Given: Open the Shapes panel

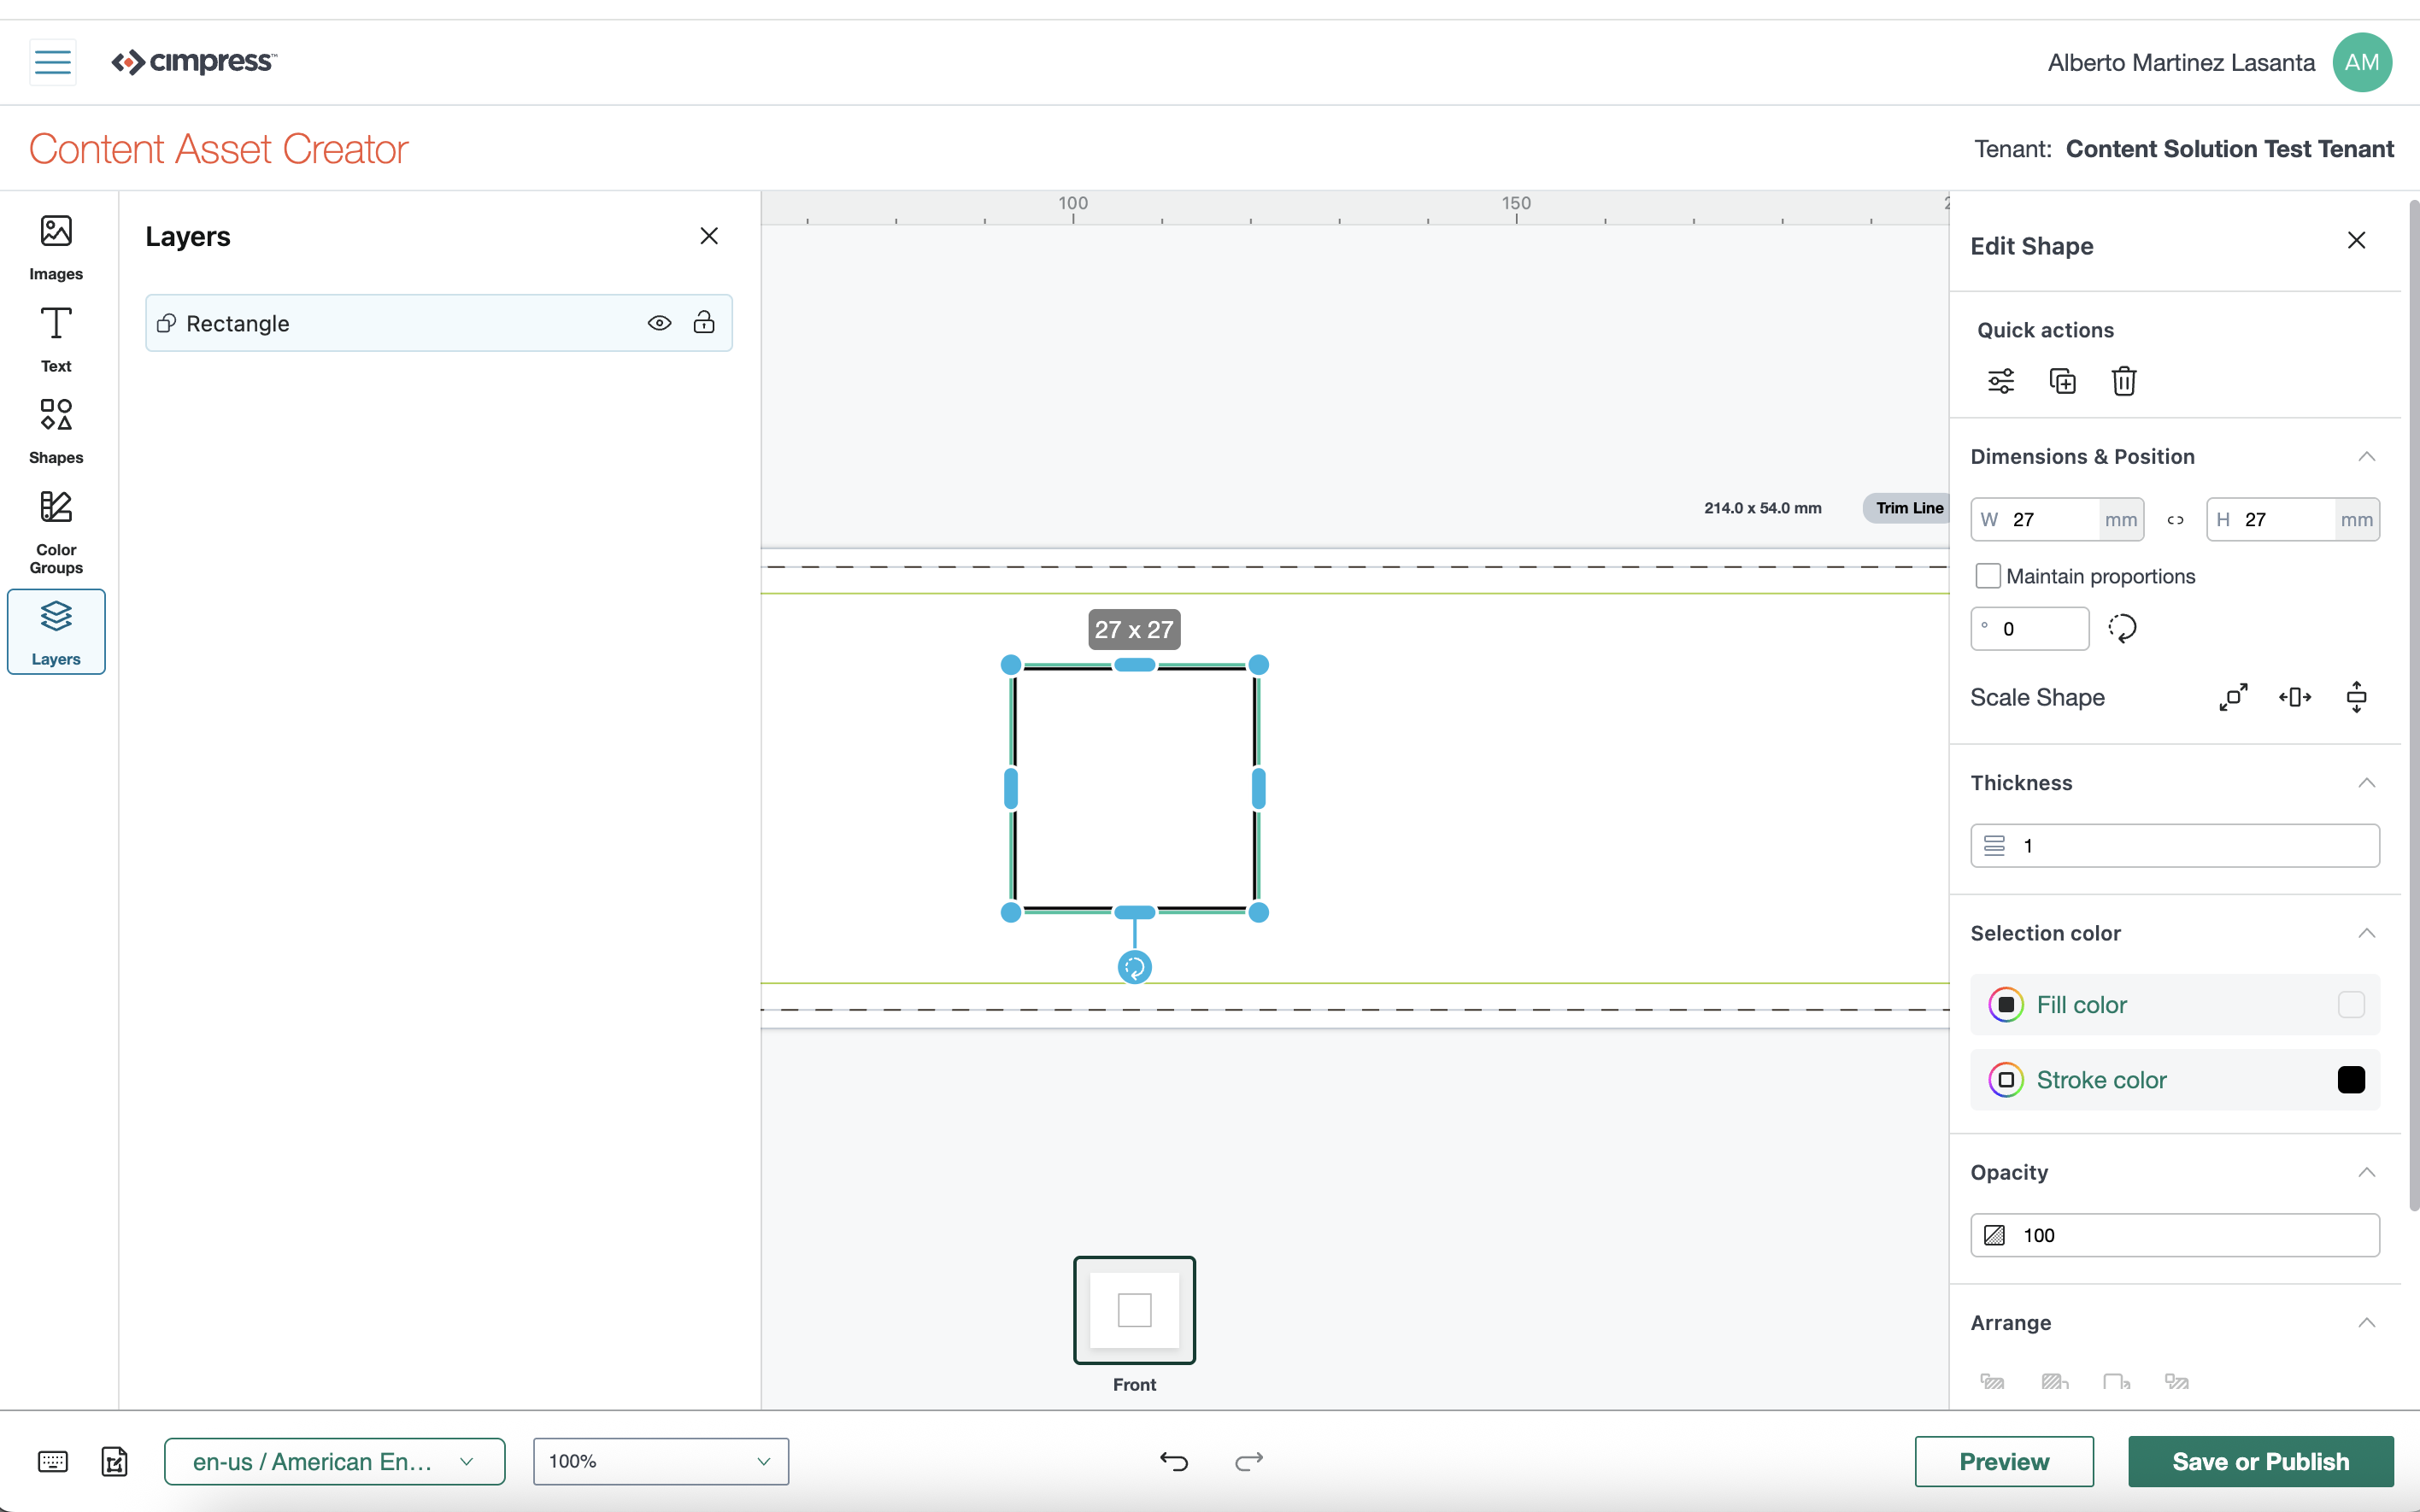Looking at the screenshot, I should (x=56, y=431).
